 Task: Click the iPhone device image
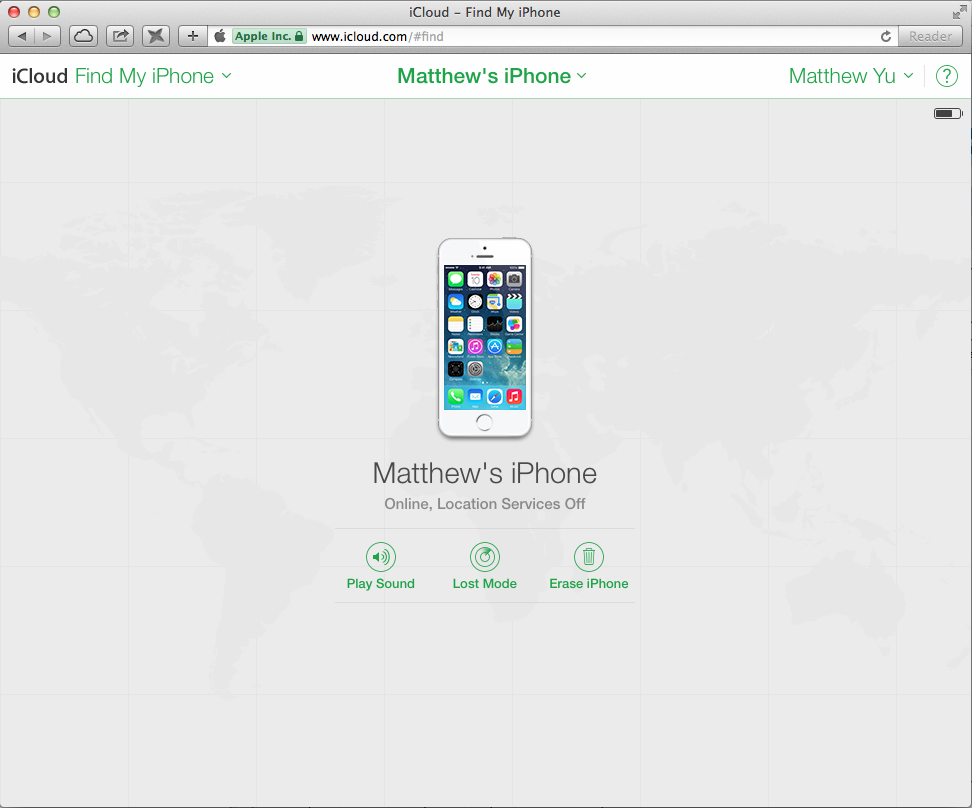[485, 337]
